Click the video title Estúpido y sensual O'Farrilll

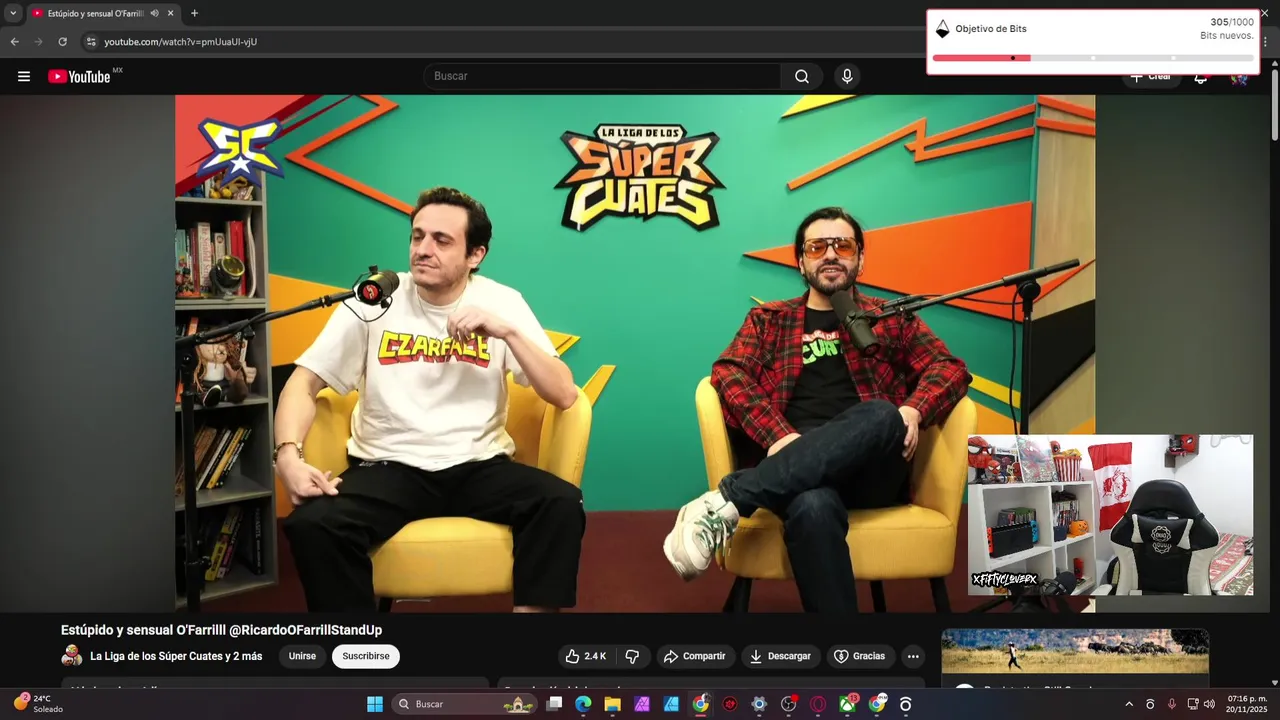(x=221, y=630)
